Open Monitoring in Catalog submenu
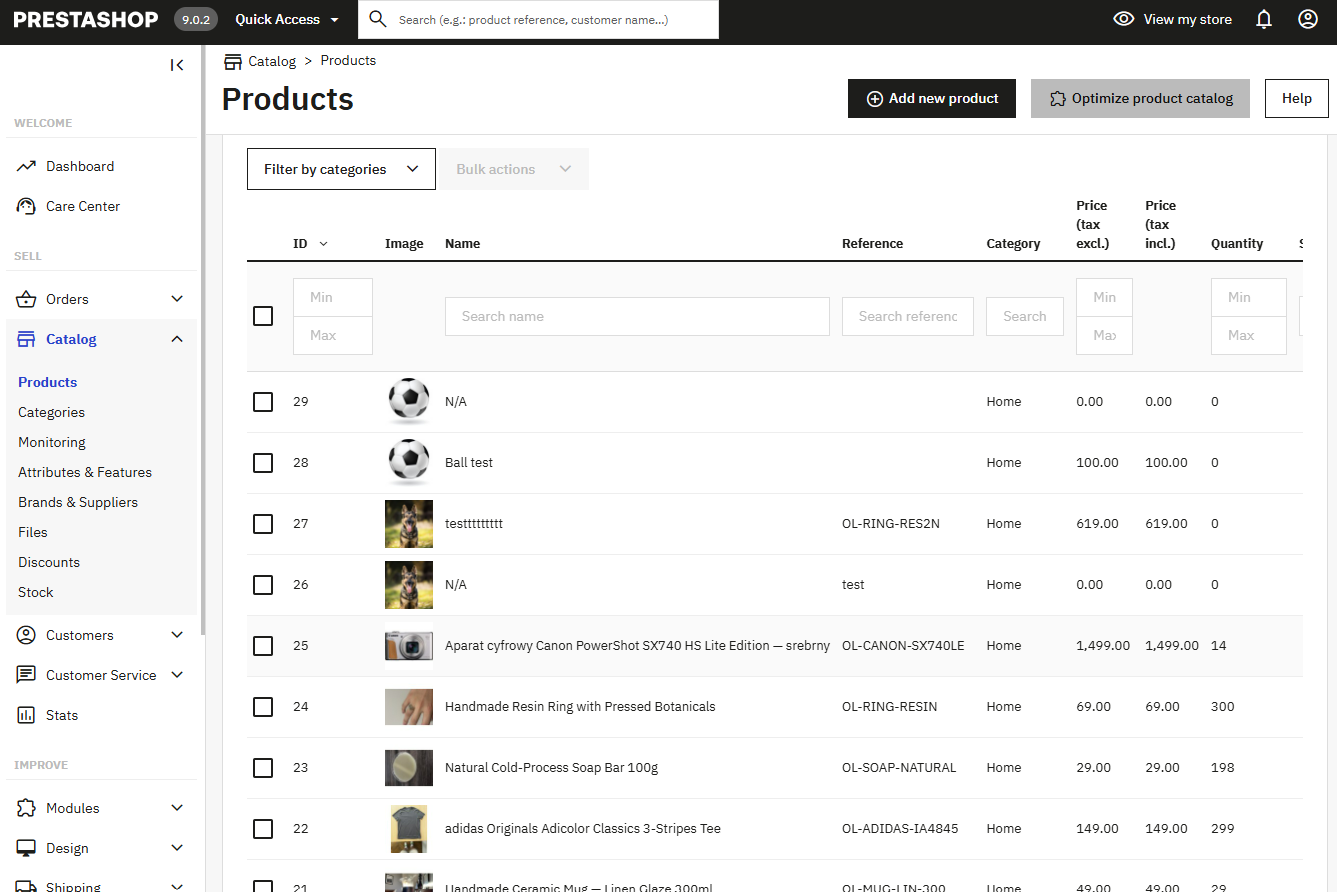 pos(52,442)
